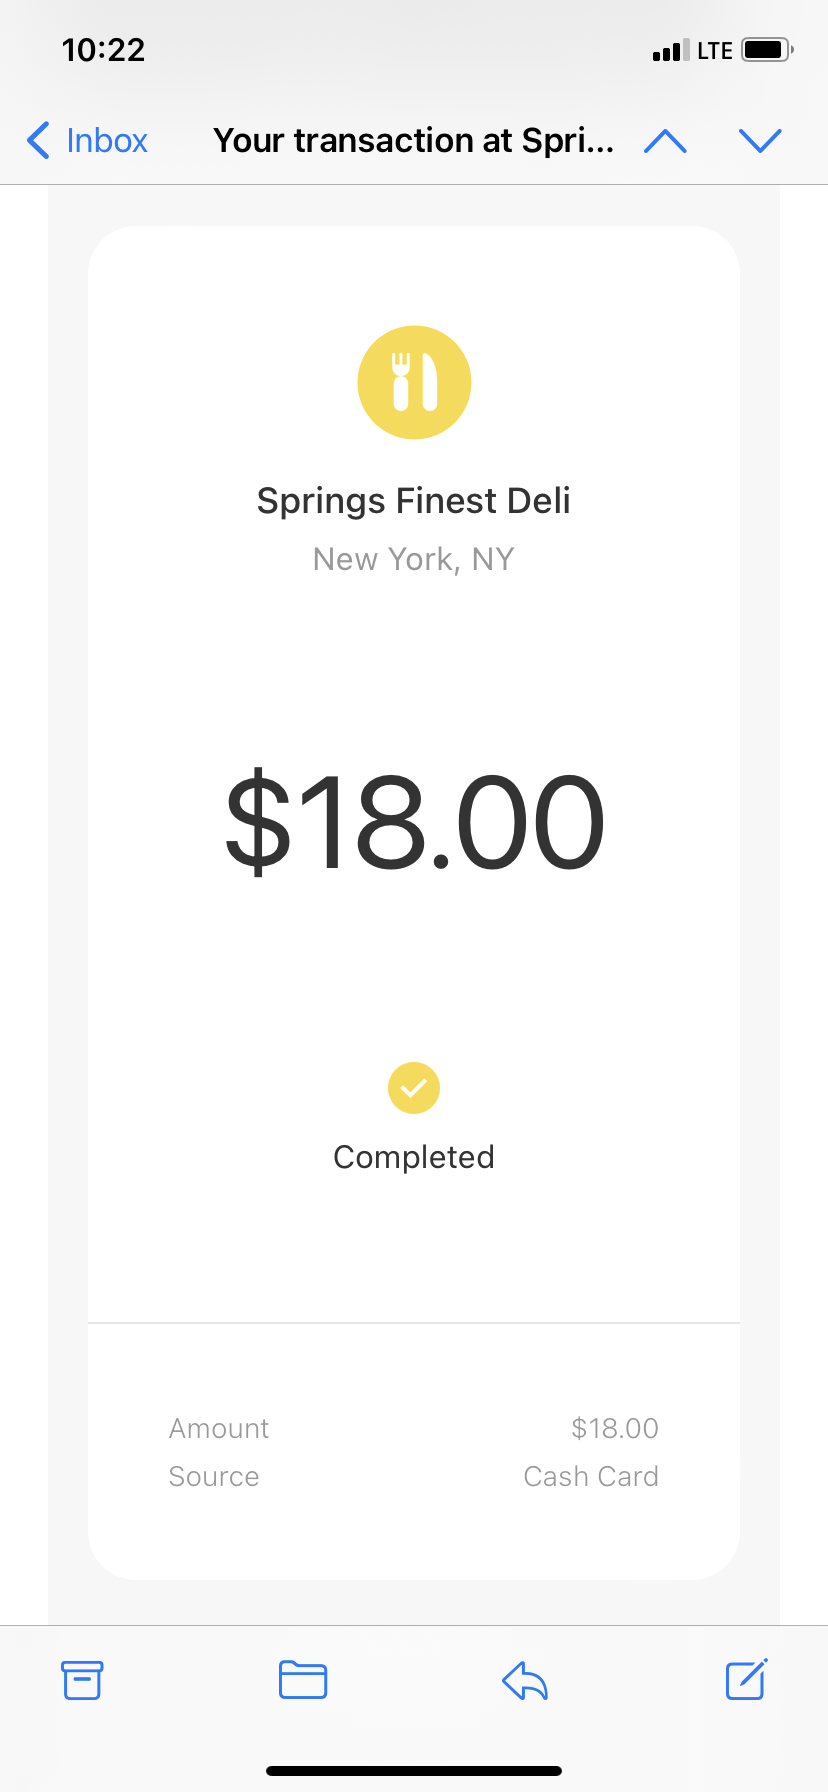
Task: Tap the Springs Finest Deli merchant name
Action: [x=414, y=501]
